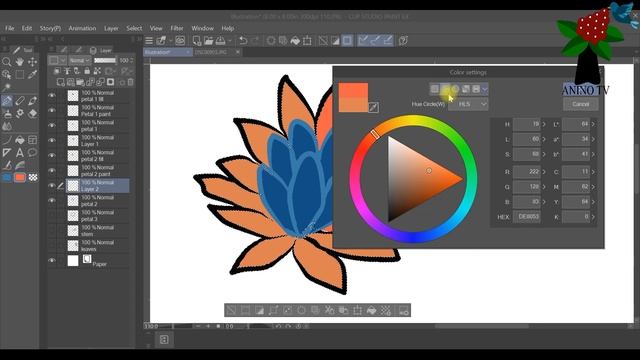The height and width of the screenshot is (360, 640).
Task: Open the Filter menu
Action: click(177, 28)
